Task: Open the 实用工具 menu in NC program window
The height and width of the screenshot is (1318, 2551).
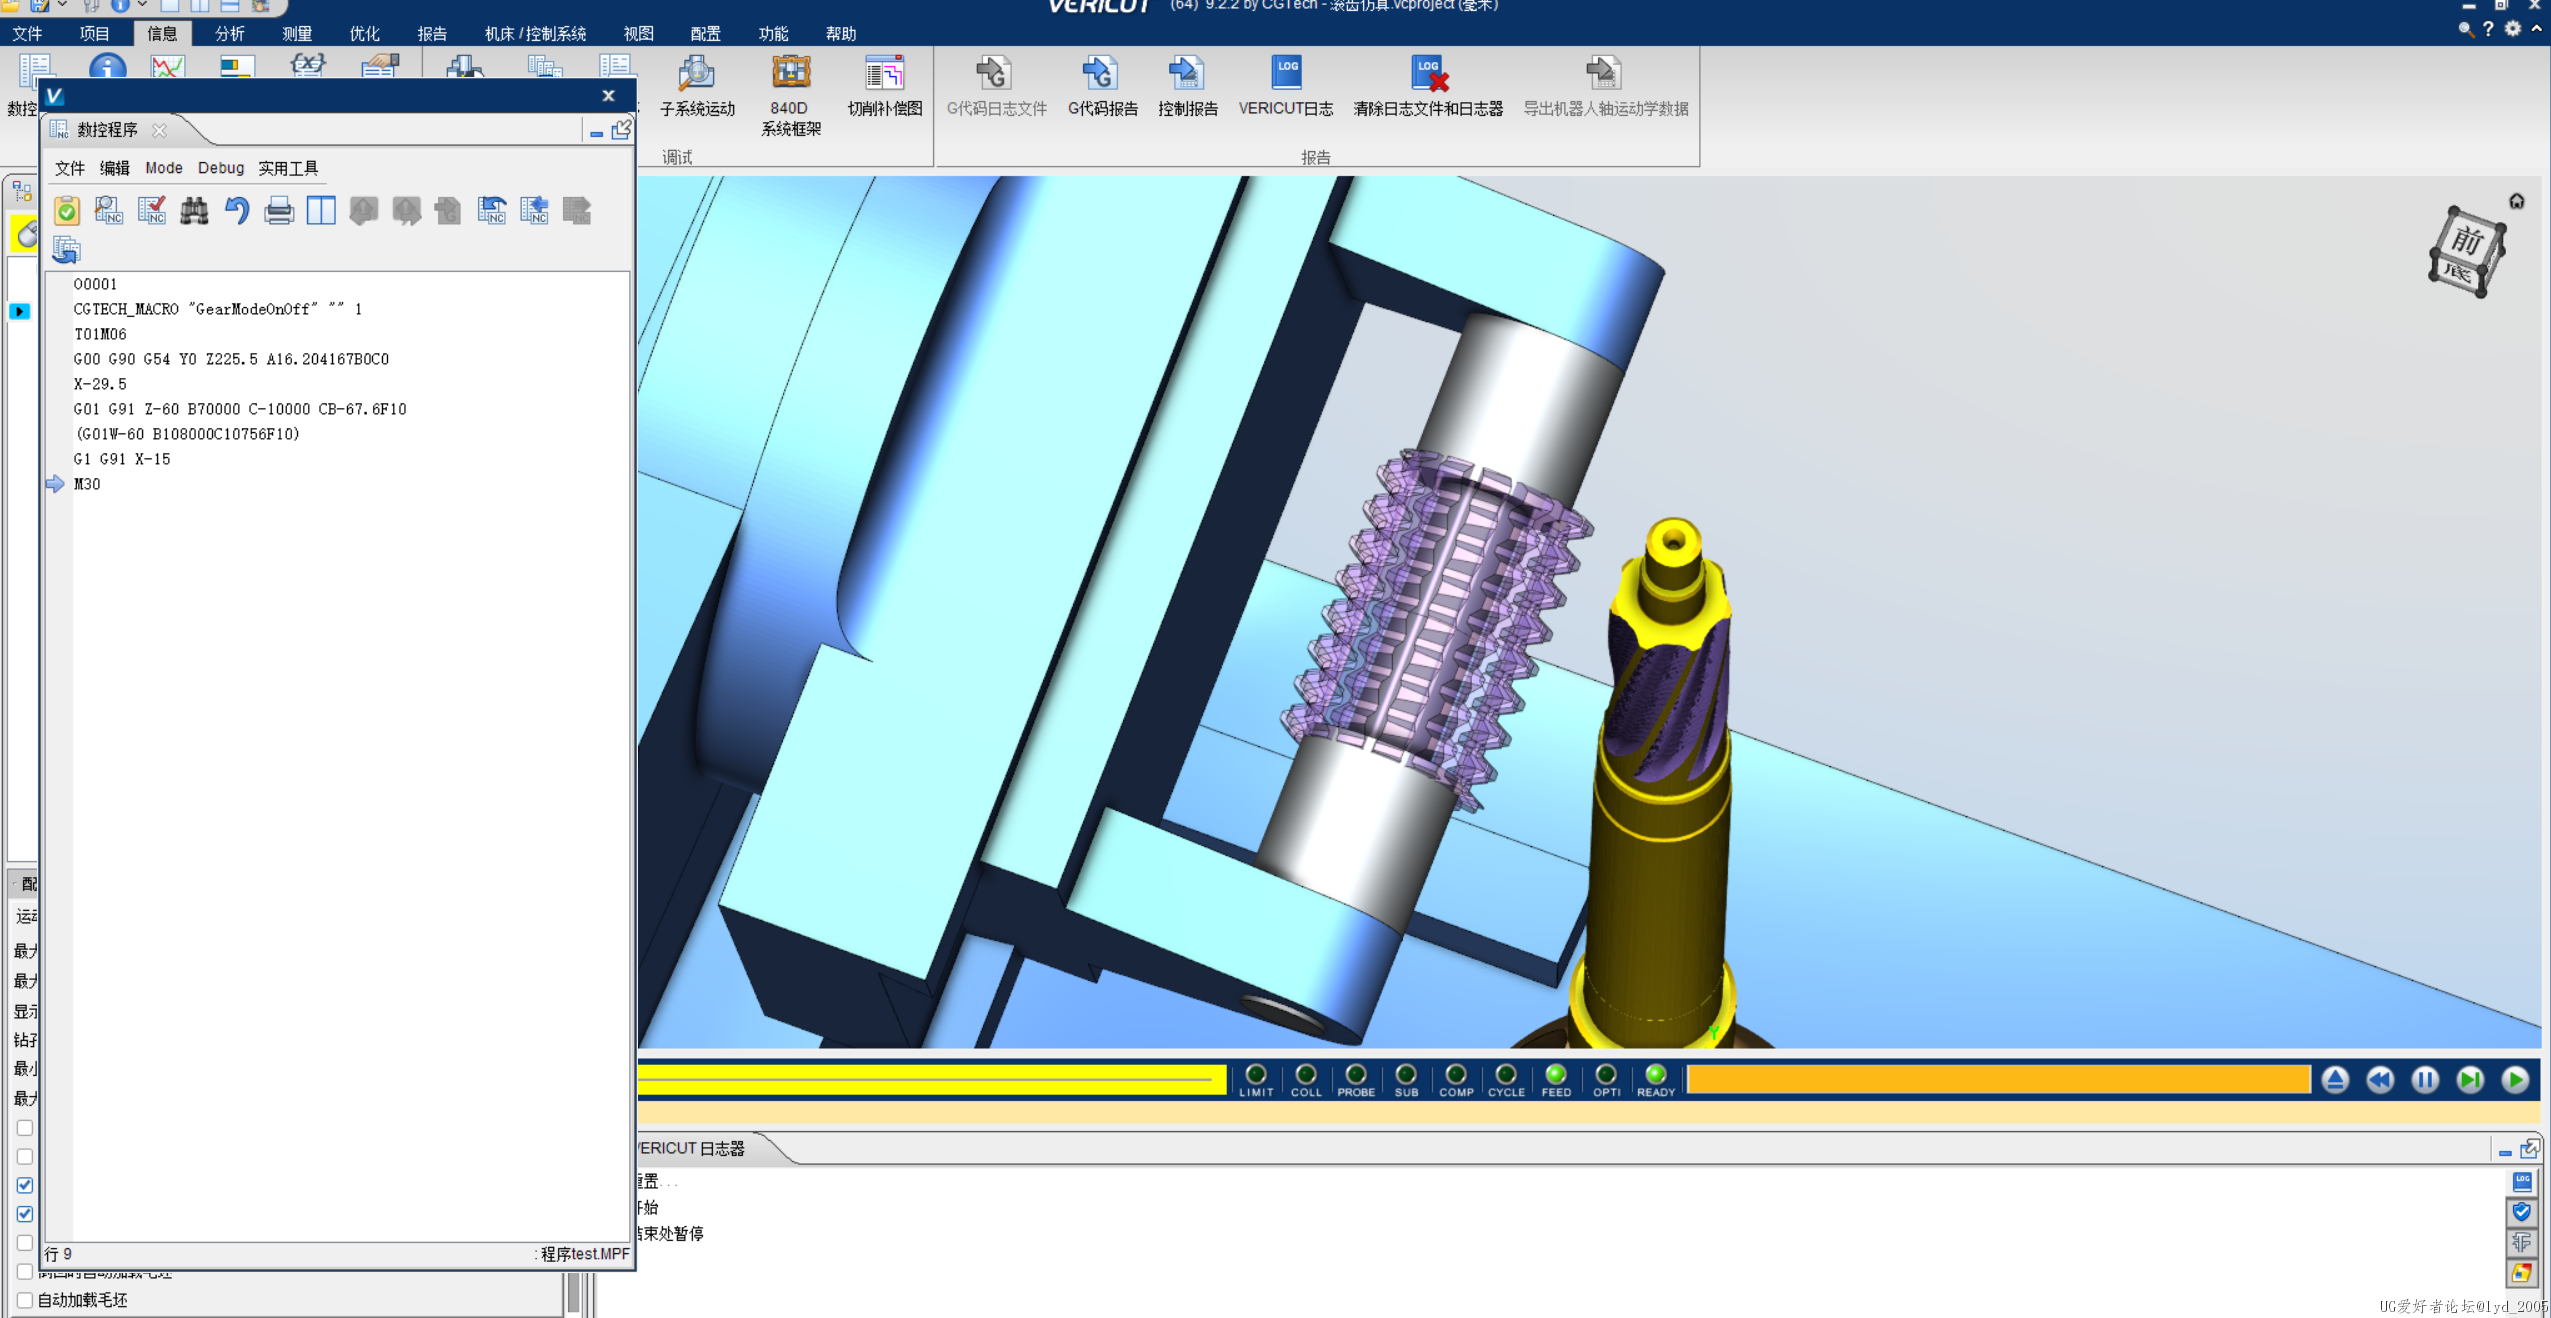Action: [288, 168]
